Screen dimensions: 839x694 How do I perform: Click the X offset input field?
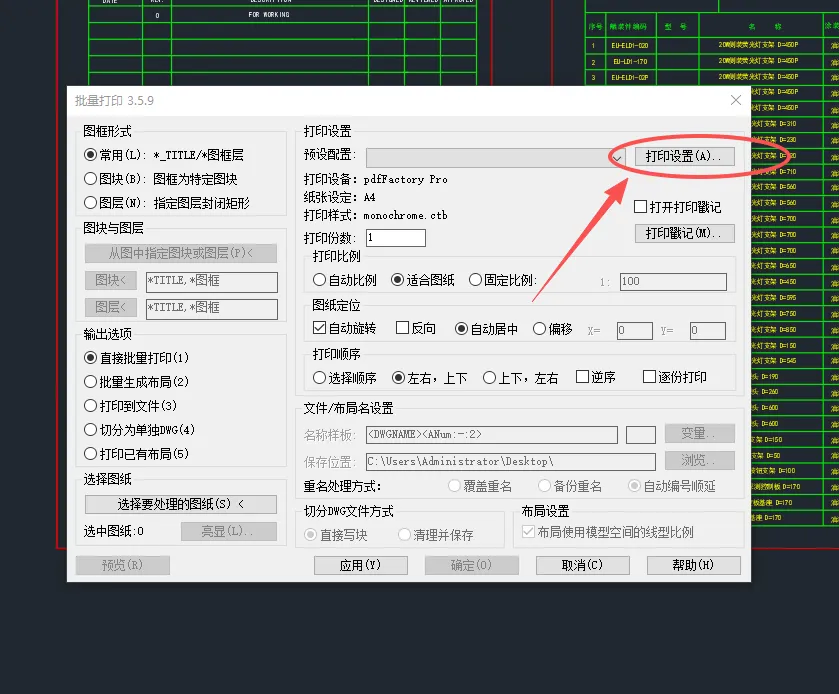point(635,330)
